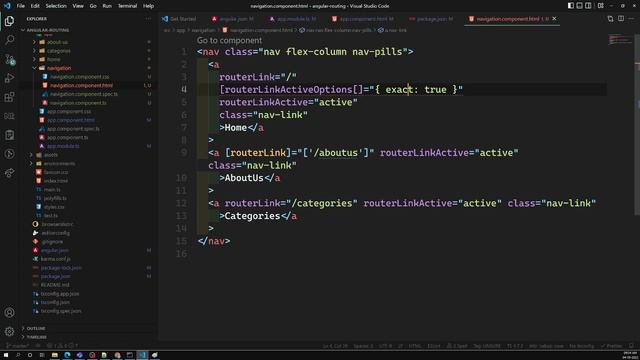The height and width of the screenshot is (360, 640).
Task: Switch to the app.module.ts tab
Action: click(293, 19)
